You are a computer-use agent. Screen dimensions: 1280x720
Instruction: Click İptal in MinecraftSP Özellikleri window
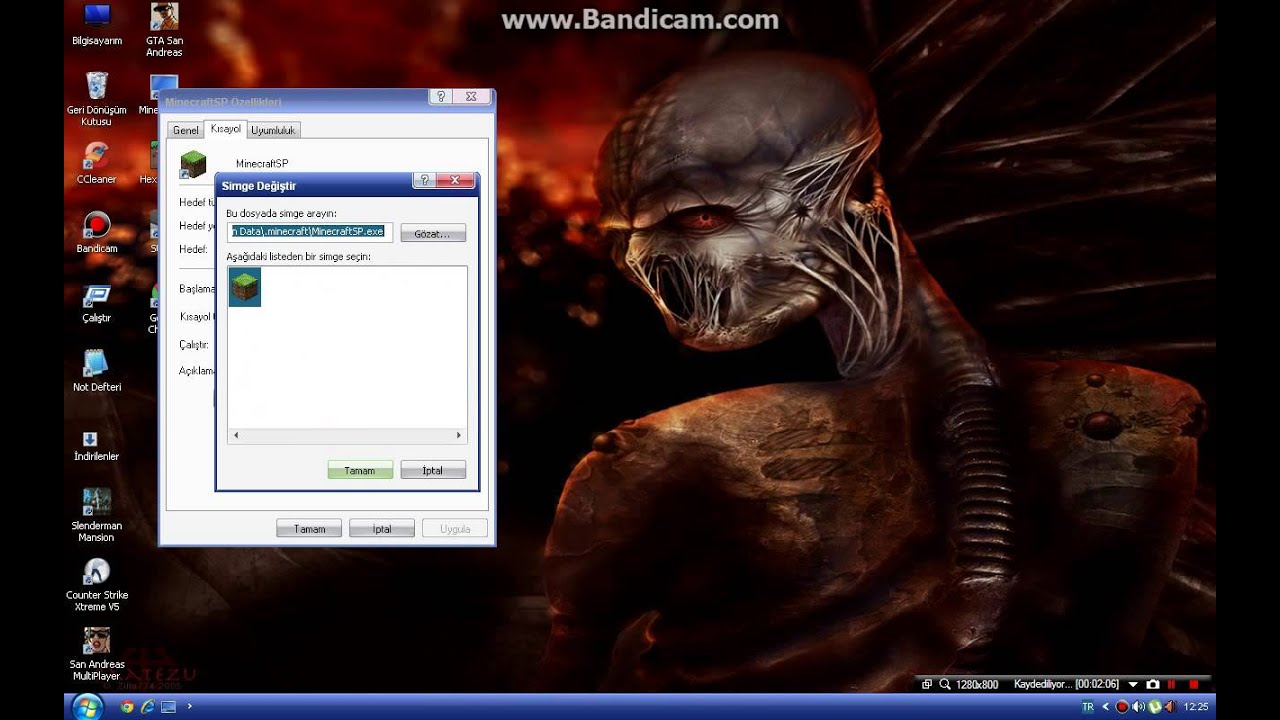(x=382, y=529)
